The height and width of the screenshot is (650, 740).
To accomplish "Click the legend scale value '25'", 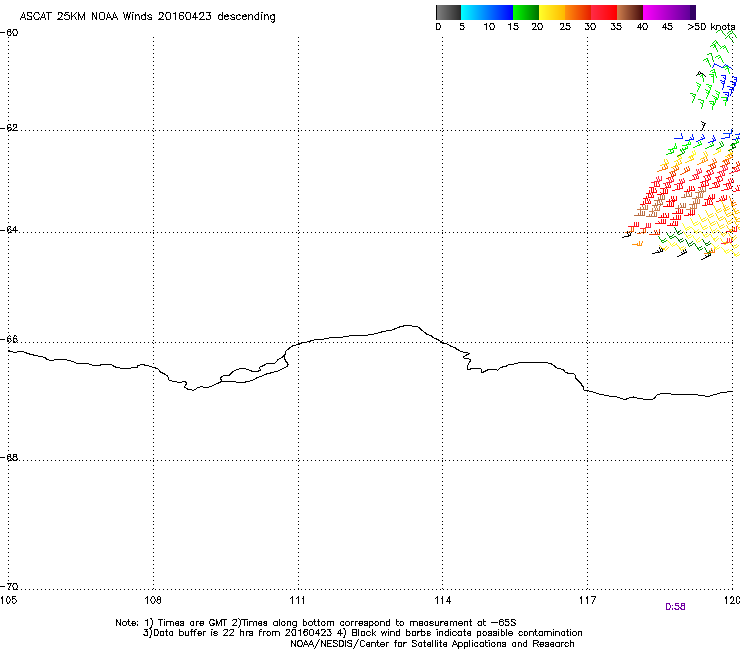I will point(565,27).
